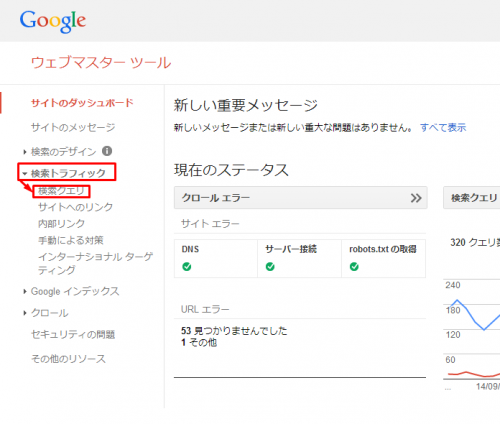Click the 現在のステータス heading
The width and height of the screenshot is (500, 424).
pyautogui.click(x=231, y=170)
